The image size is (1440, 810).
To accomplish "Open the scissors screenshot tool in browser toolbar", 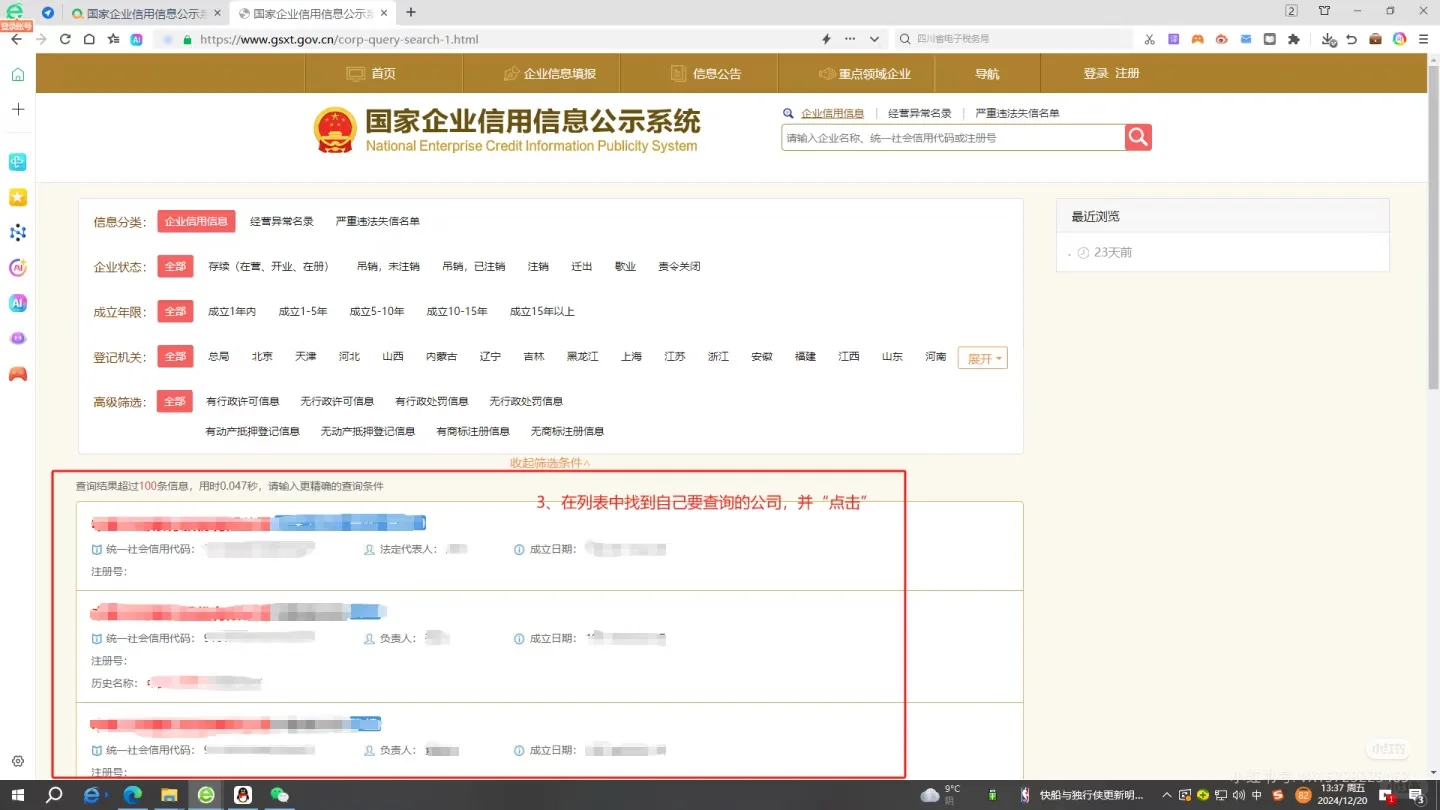I will click(1150, 39).
